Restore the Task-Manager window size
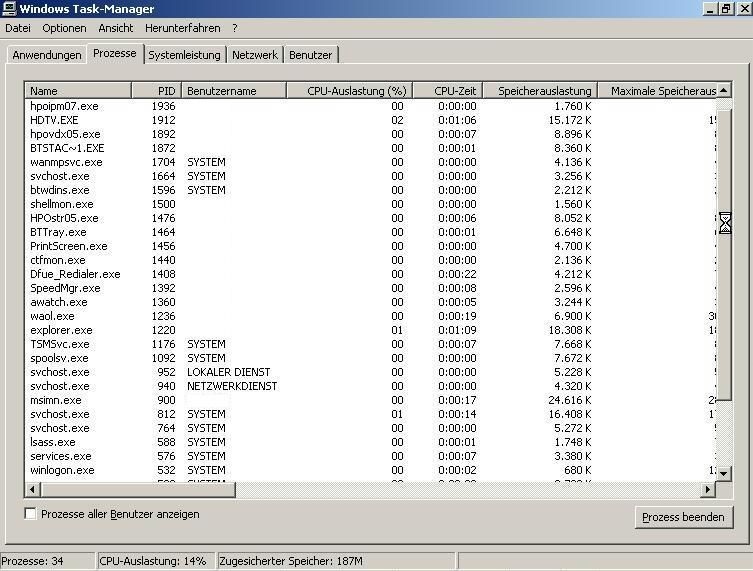The width and height of the screenshot is (753, 571). 727,8
